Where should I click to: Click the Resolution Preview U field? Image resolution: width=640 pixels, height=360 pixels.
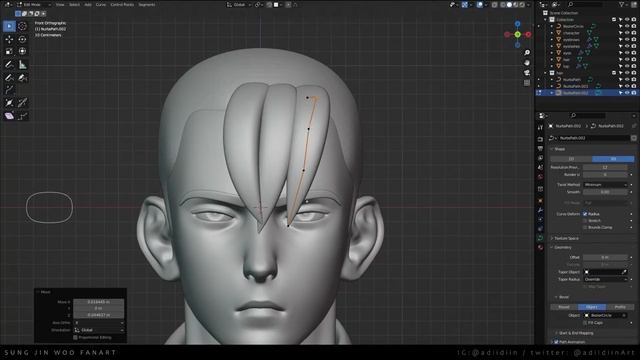[605, 167]
